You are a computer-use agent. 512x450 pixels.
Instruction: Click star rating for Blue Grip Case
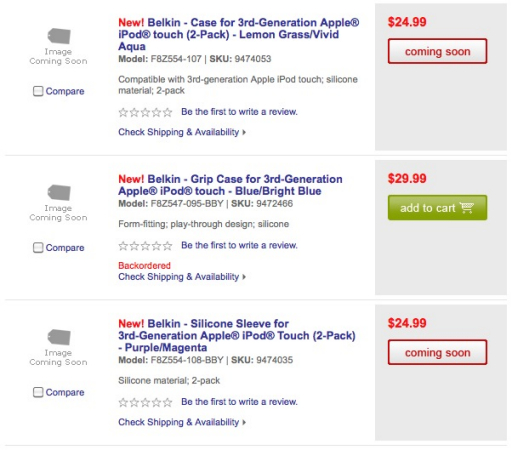pos(145,246)
